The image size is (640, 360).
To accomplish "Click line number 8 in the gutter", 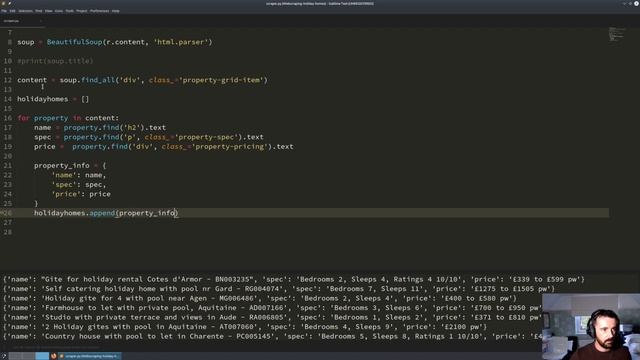I will tap(9, 42).
